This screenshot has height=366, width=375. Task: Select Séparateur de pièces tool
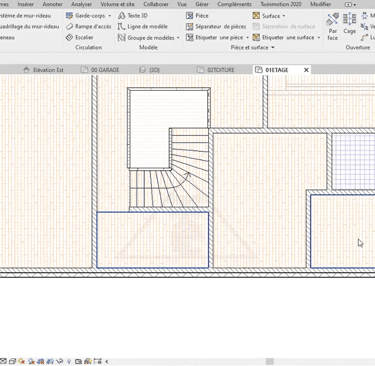216,27
